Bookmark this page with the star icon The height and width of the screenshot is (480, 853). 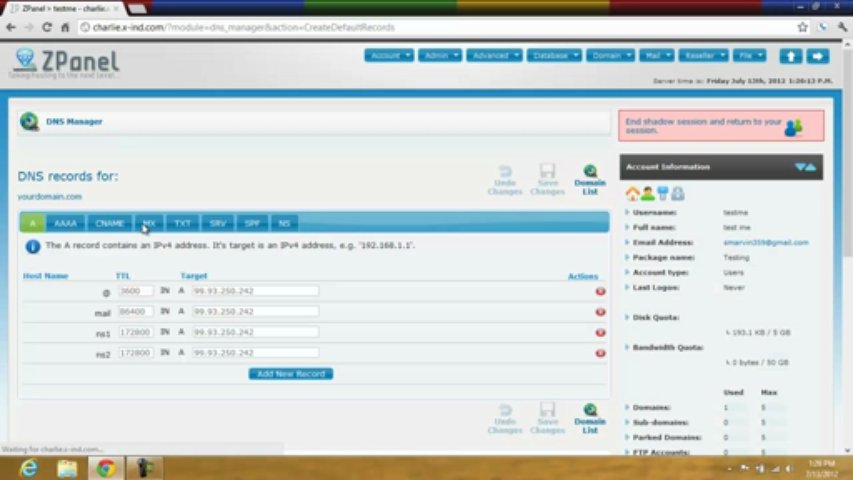(802, 27)
